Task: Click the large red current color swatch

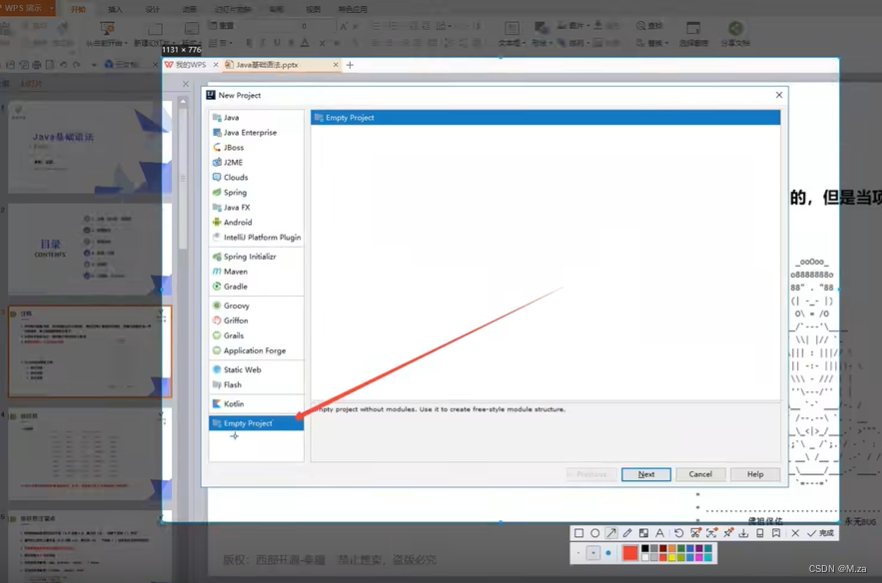Action: pos(630,553)
